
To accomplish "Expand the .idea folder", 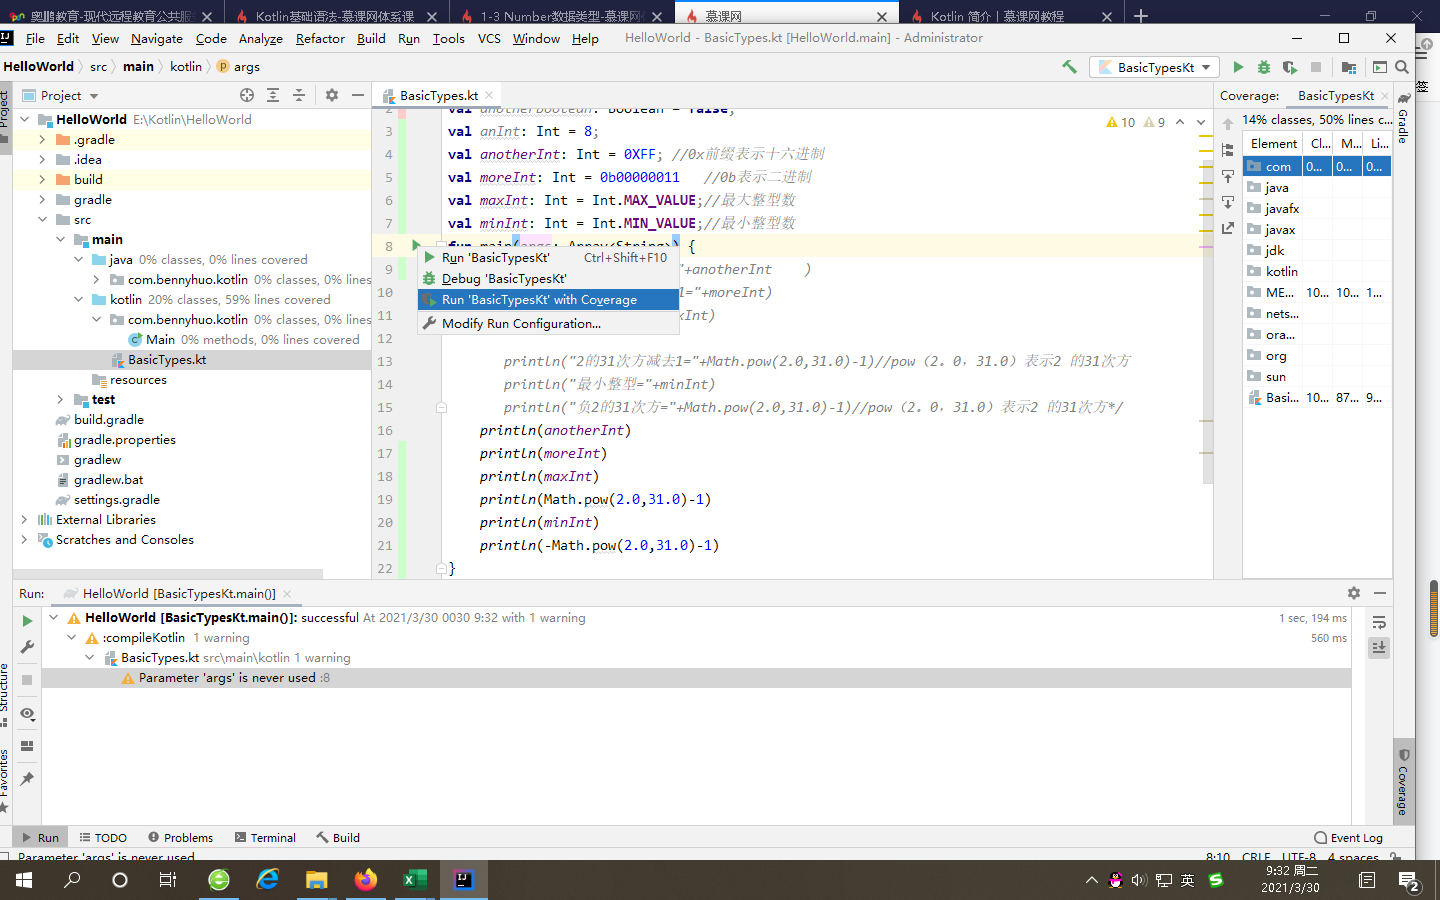I will pyautogui.click(x=42, y=160).
